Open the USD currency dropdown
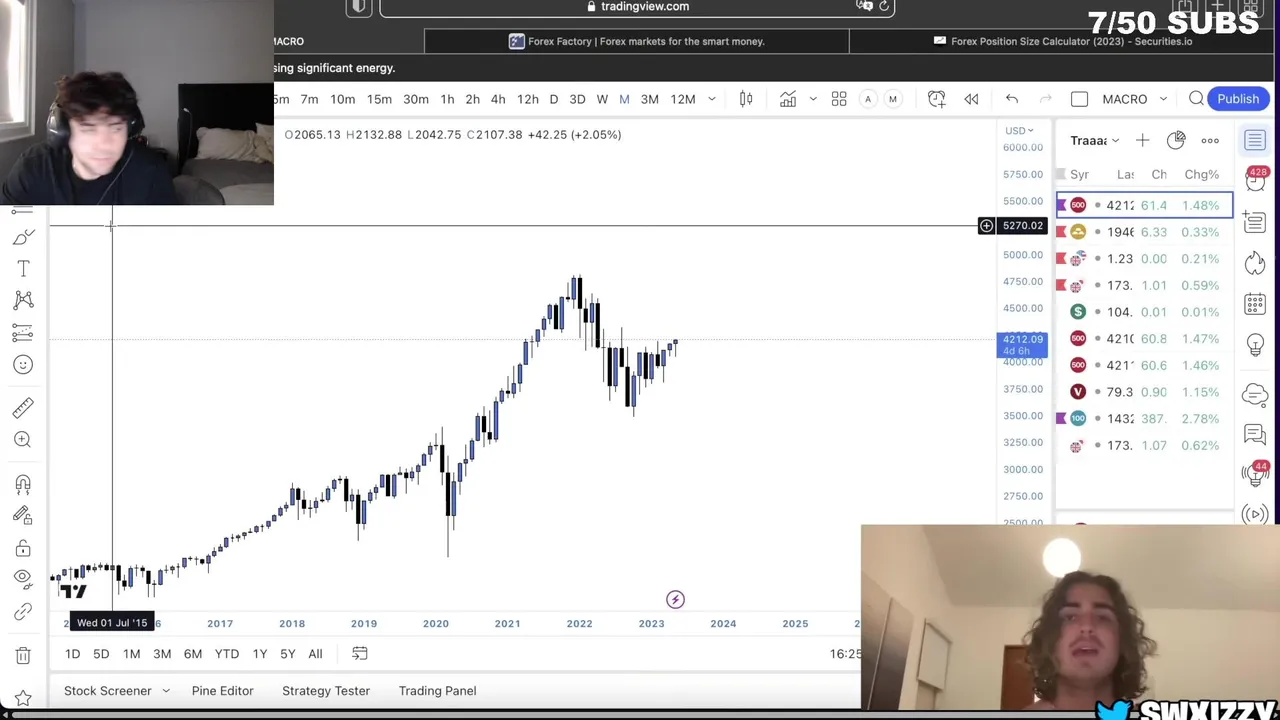Screen dimensions: 1280x720 click(x=1019, y=131)
